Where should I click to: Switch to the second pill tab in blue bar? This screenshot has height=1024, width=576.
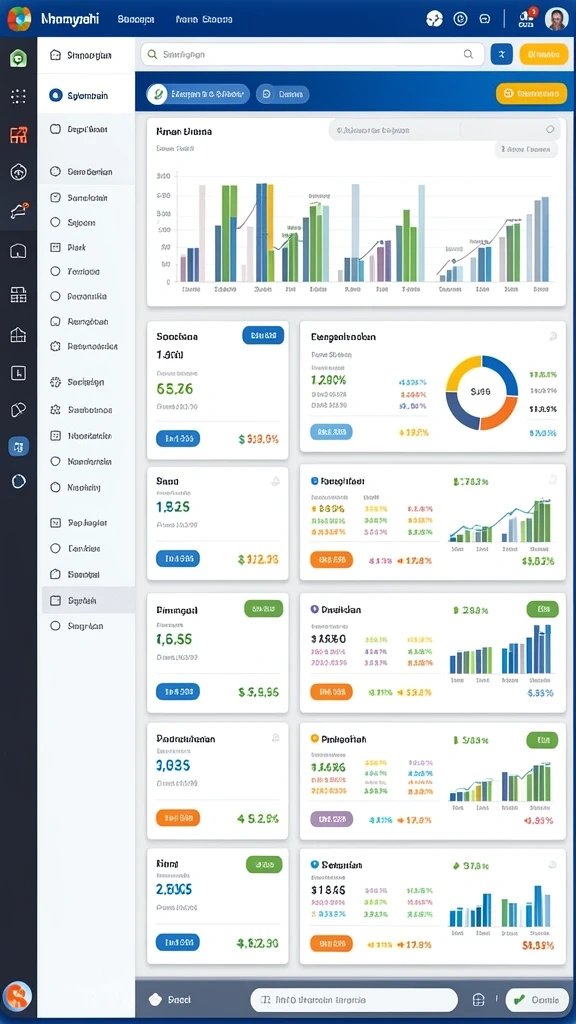point(283,94)
